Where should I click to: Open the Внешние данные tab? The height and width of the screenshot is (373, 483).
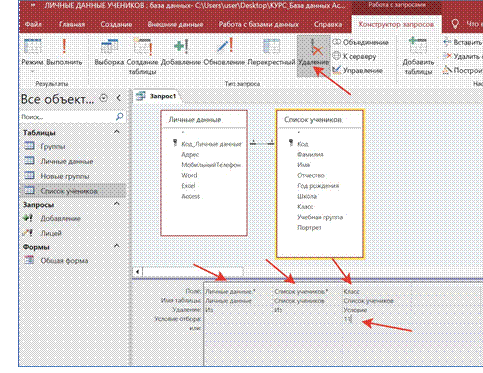tap(175, 24)
